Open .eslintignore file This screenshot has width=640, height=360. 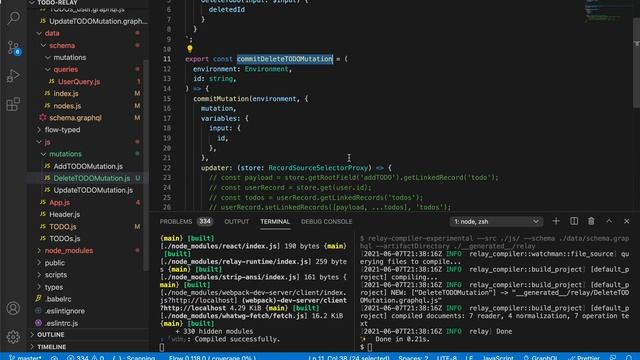point(65,311)
